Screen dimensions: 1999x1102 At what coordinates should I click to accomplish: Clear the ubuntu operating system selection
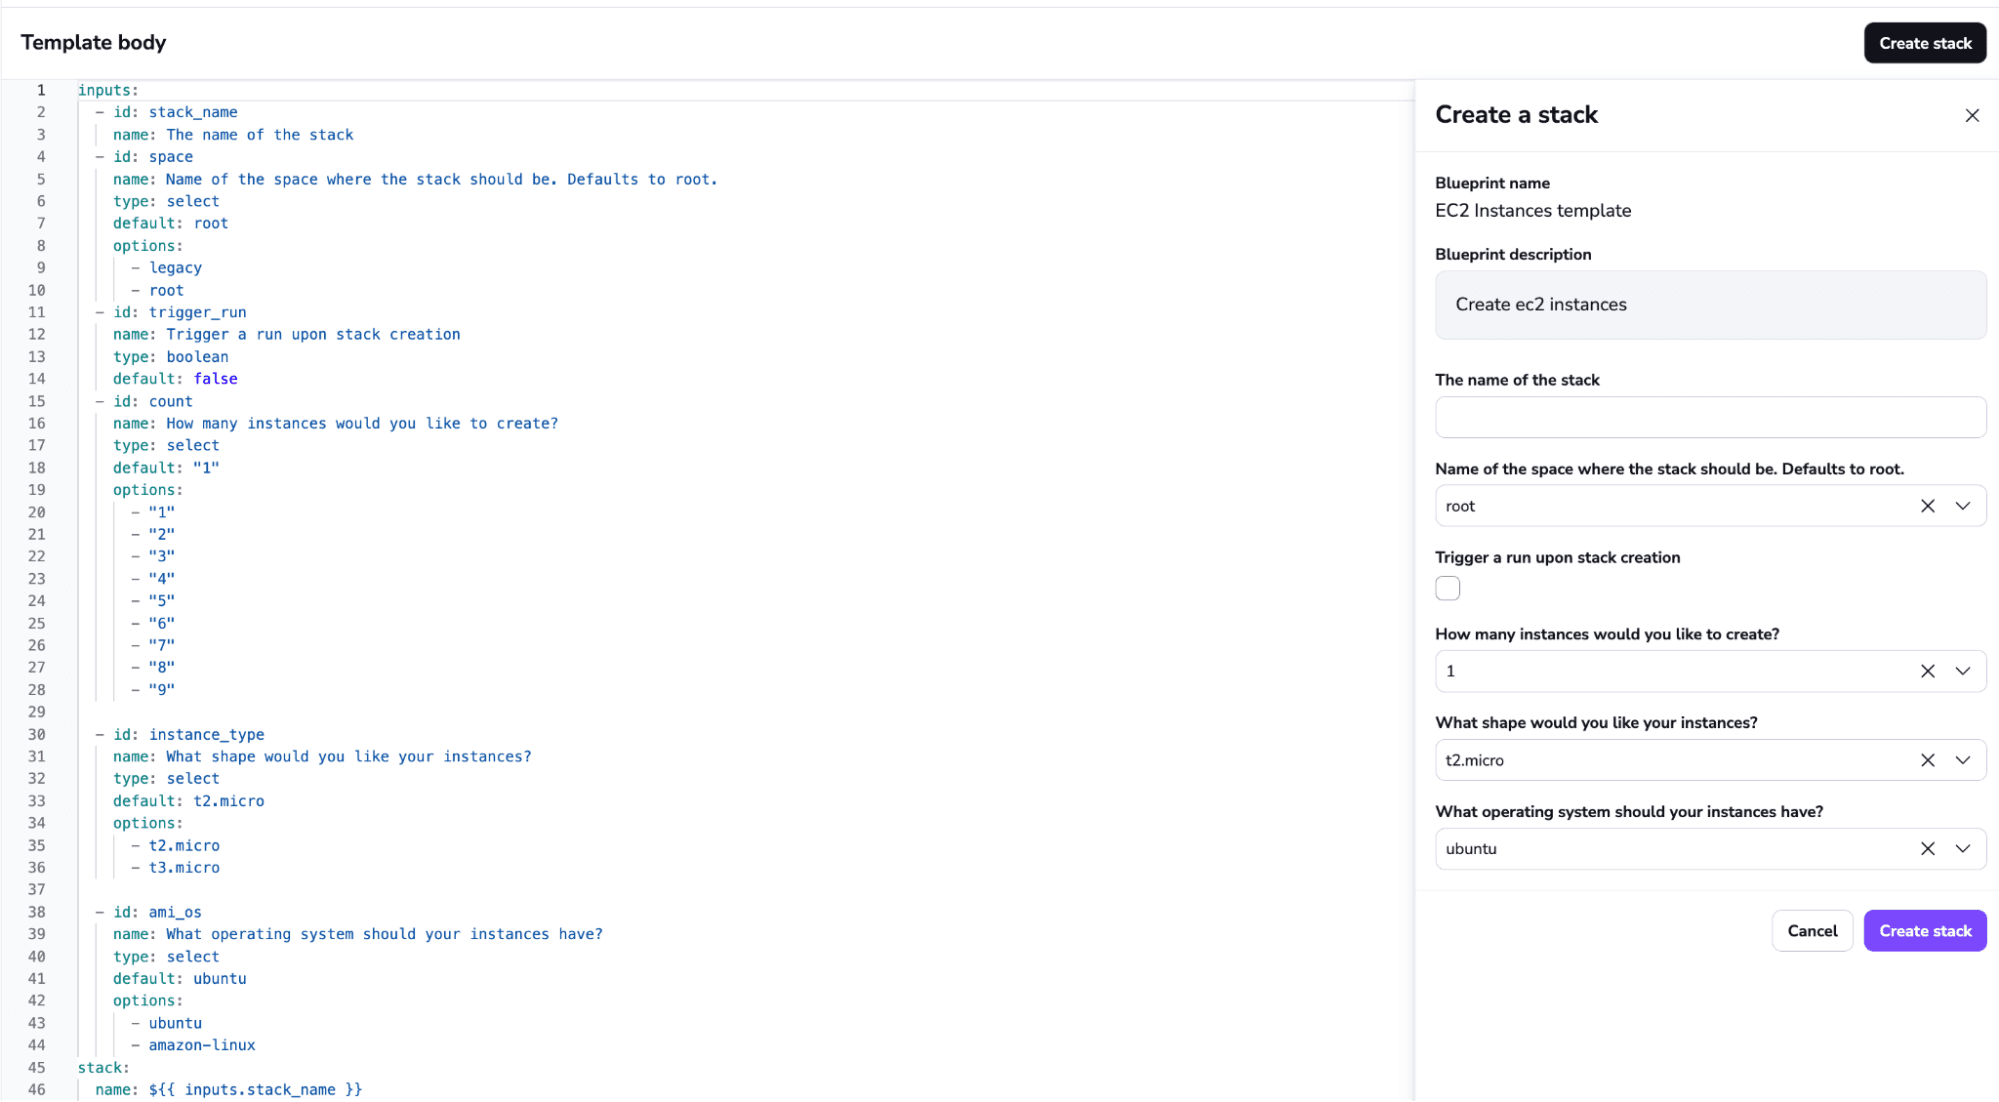tap(1927, 849)
